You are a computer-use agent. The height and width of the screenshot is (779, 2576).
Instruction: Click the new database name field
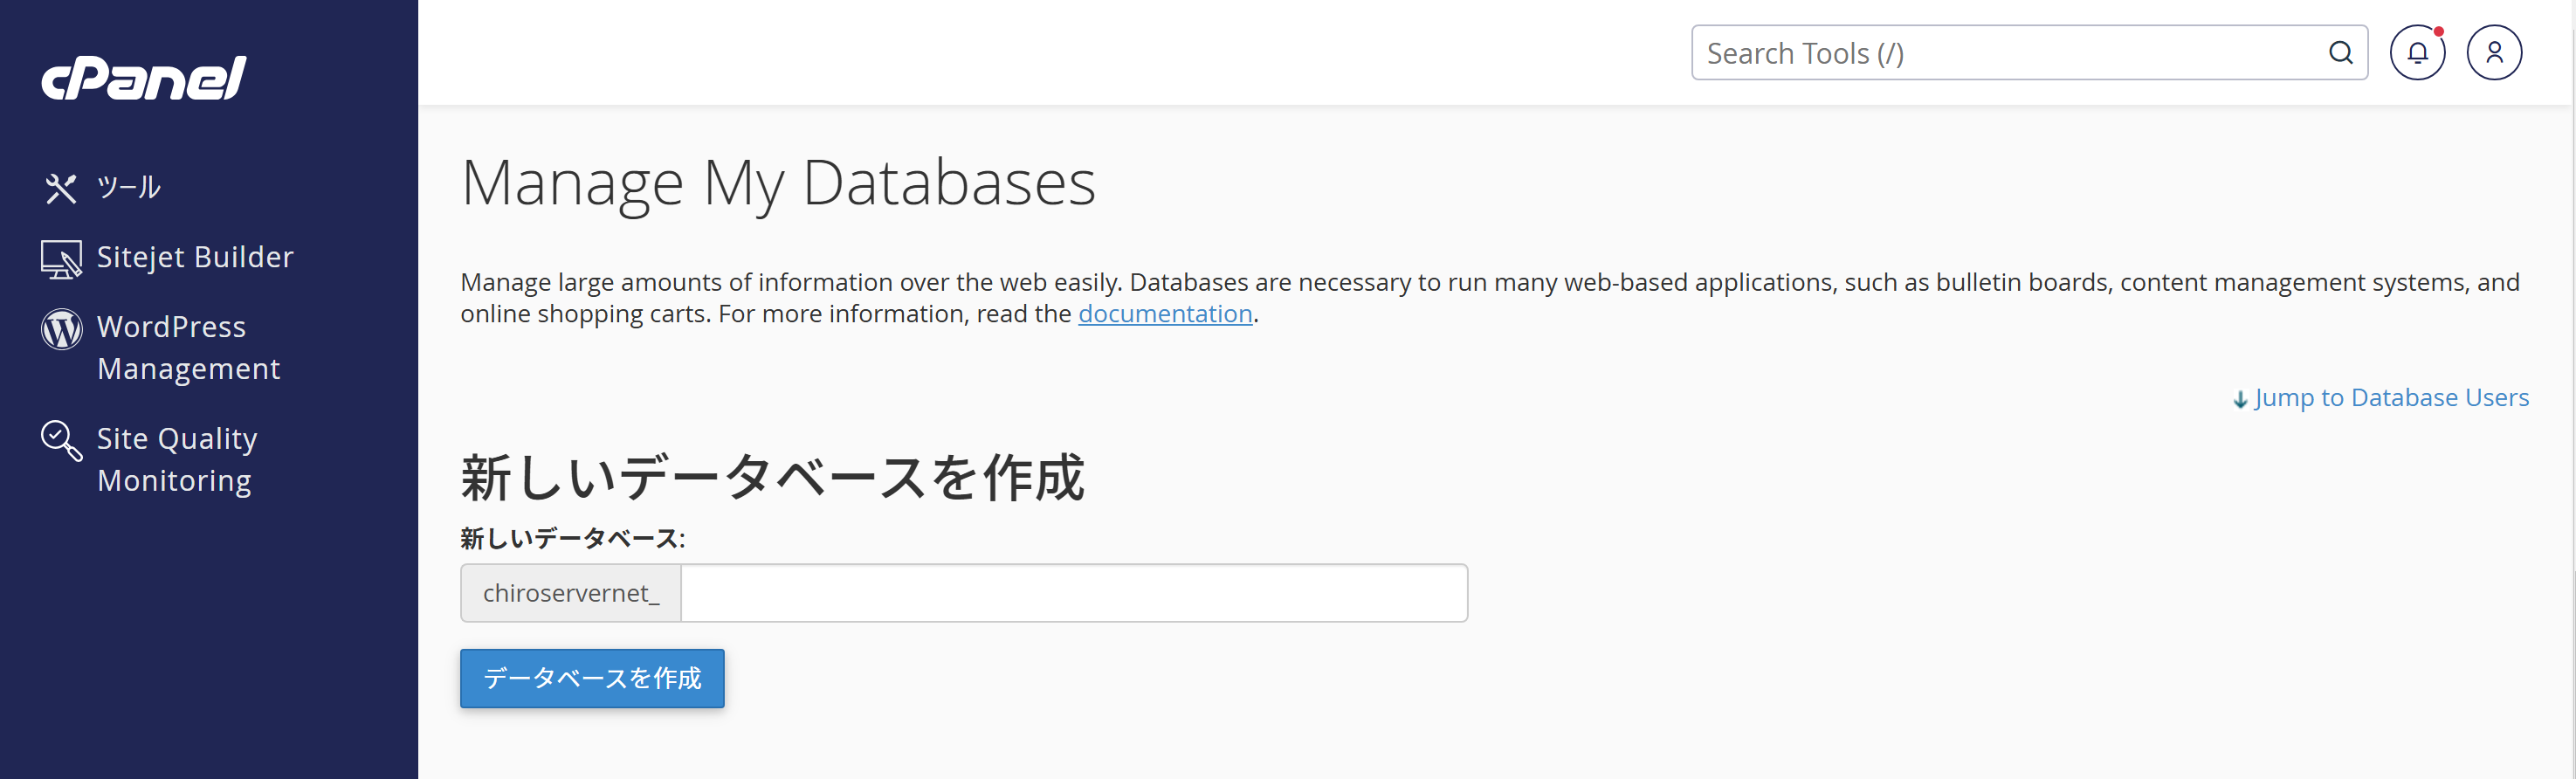tap(1074, 593)
